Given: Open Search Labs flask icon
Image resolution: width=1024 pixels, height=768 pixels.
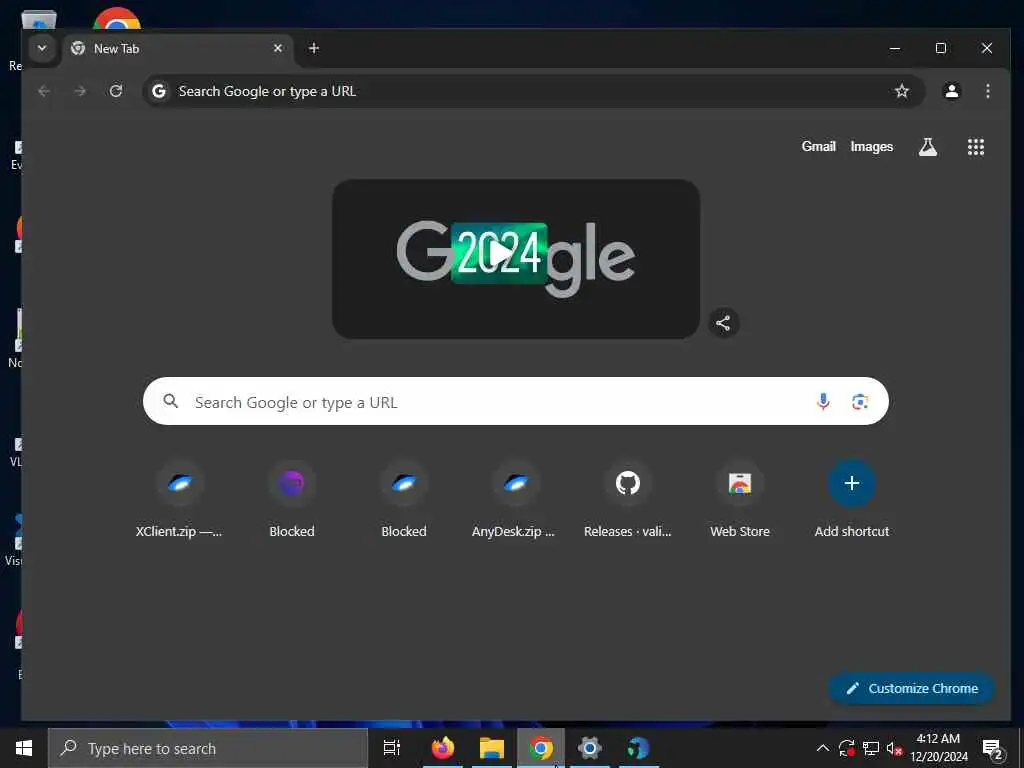Looking at the screenshot, I should click(927, 147).
